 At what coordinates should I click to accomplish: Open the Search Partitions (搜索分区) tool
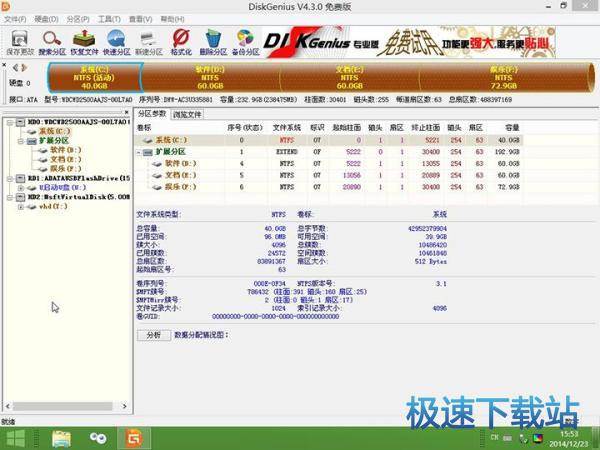52,42
